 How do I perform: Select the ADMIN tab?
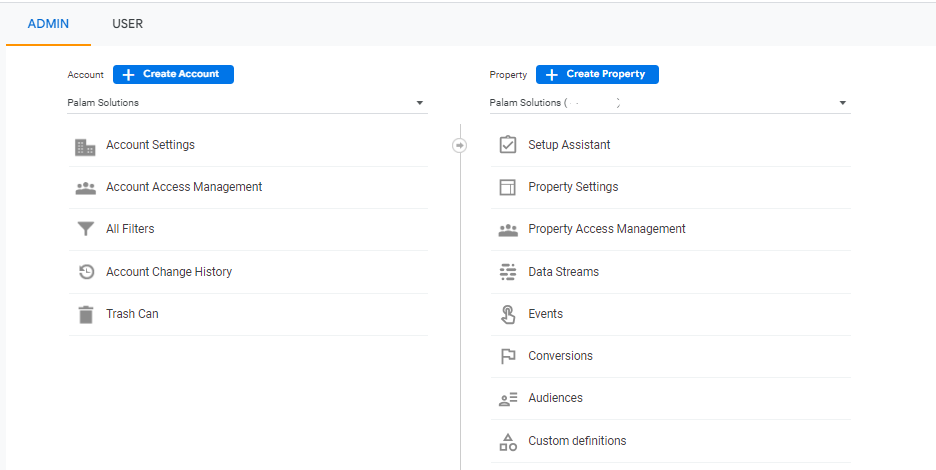48,24
